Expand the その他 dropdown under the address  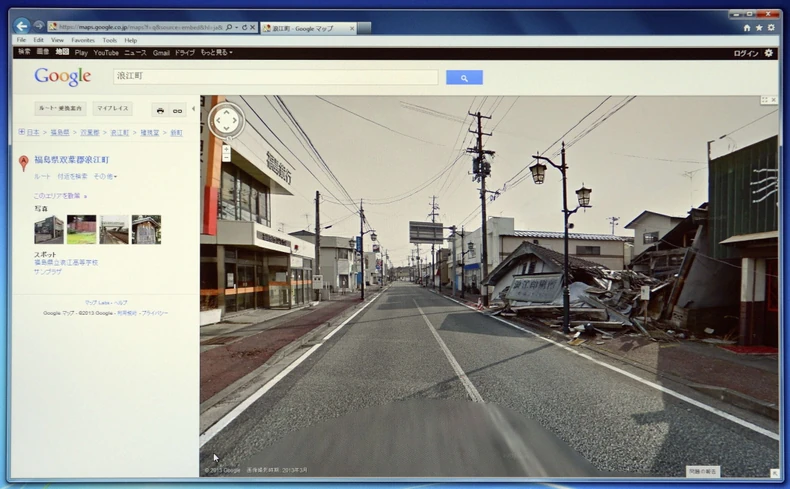[105, 177]
